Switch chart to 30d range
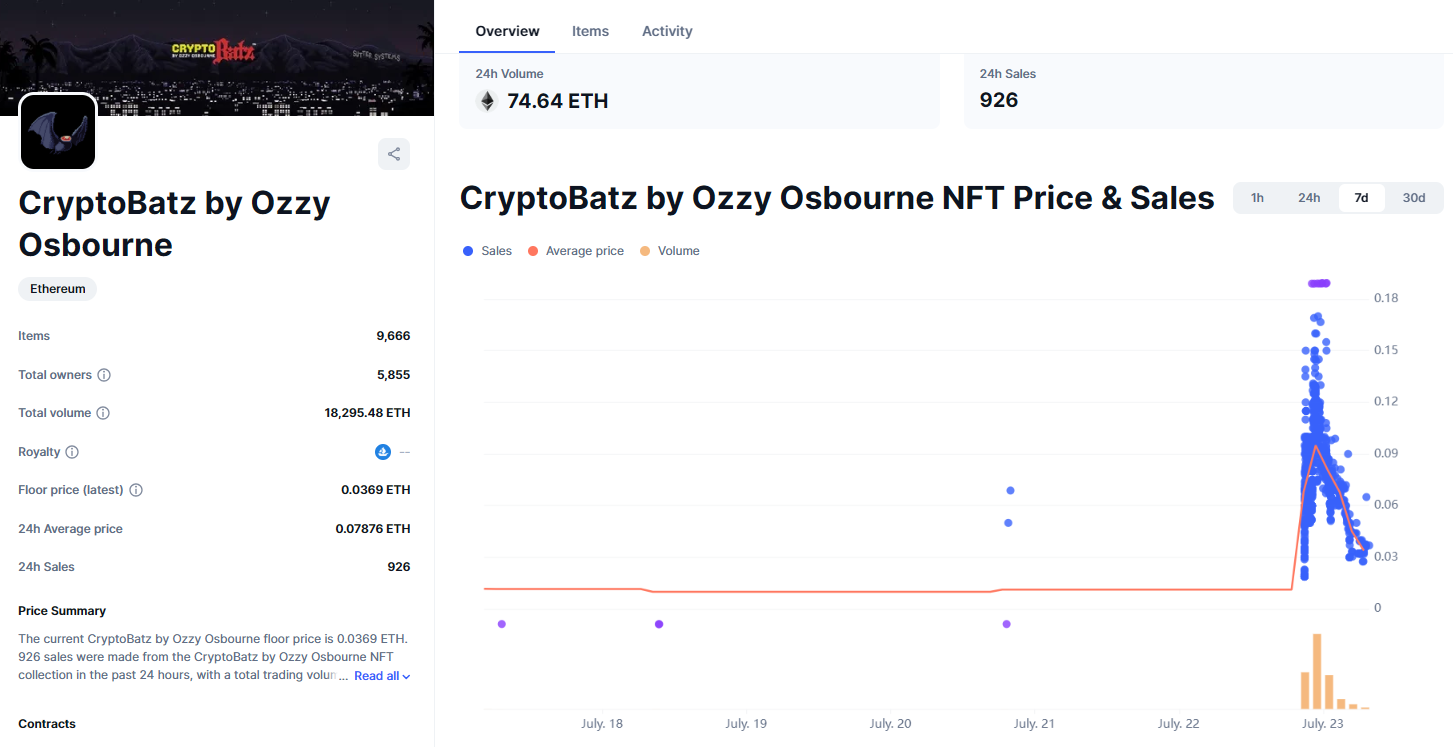 coord(1413,198)
